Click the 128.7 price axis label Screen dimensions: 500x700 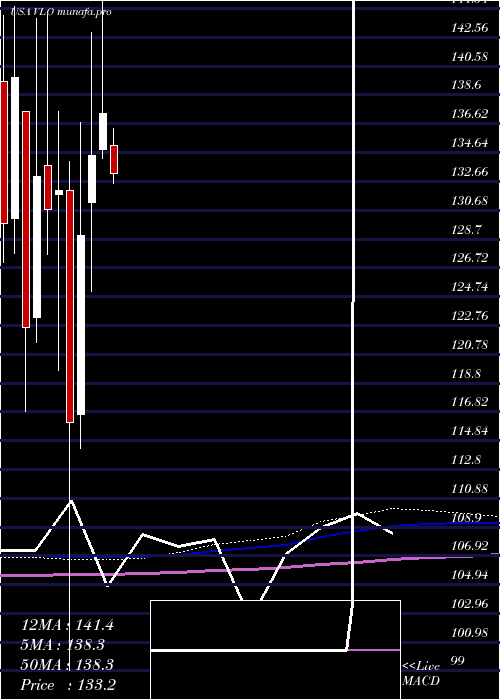(467, 229)
